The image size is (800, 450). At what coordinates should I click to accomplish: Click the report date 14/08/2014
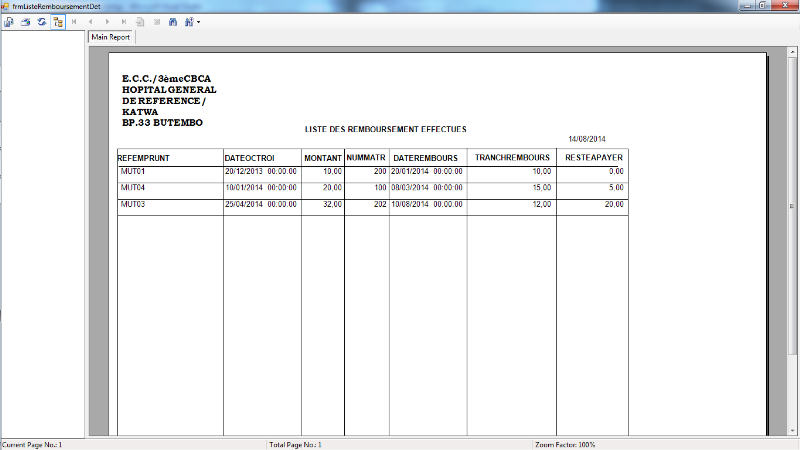pyautogui.click(x=587, y=139)
